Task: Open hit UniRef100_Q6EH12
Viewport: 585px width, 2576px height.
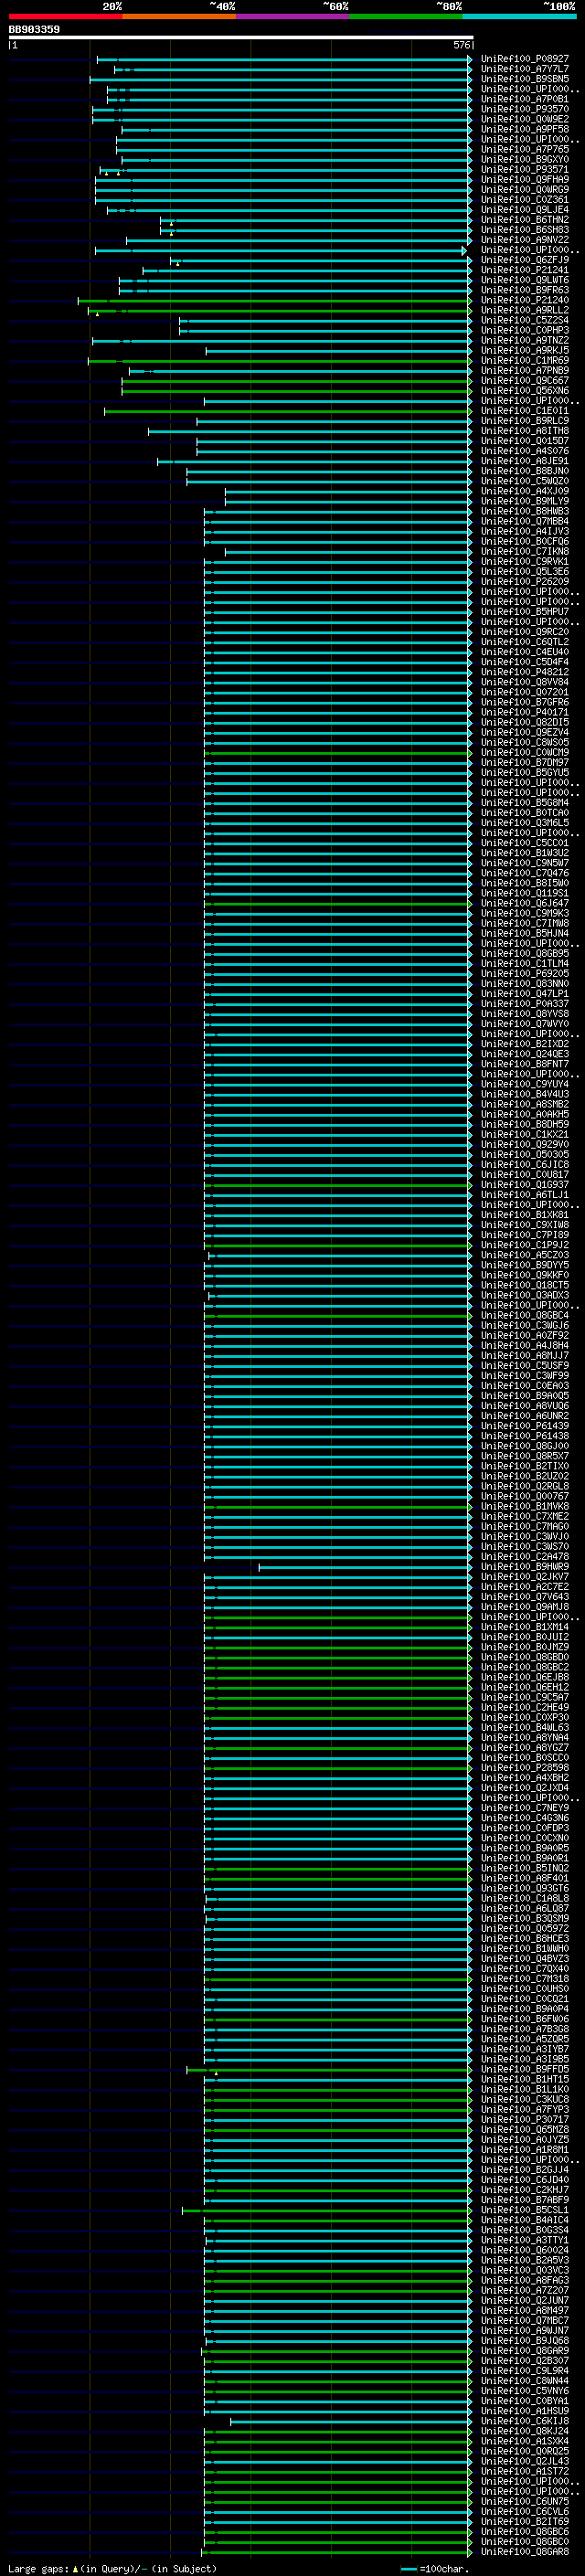Action: click(525, 1687)
